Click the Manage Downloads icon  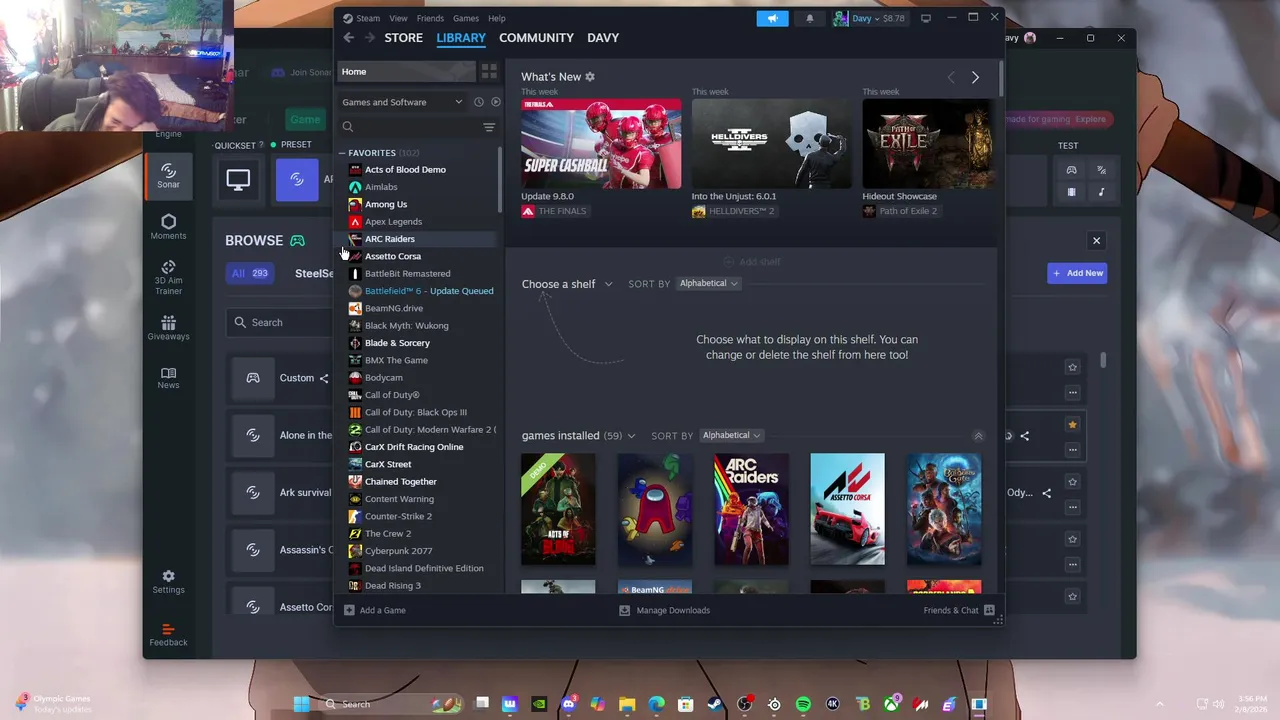pos(625,610)
